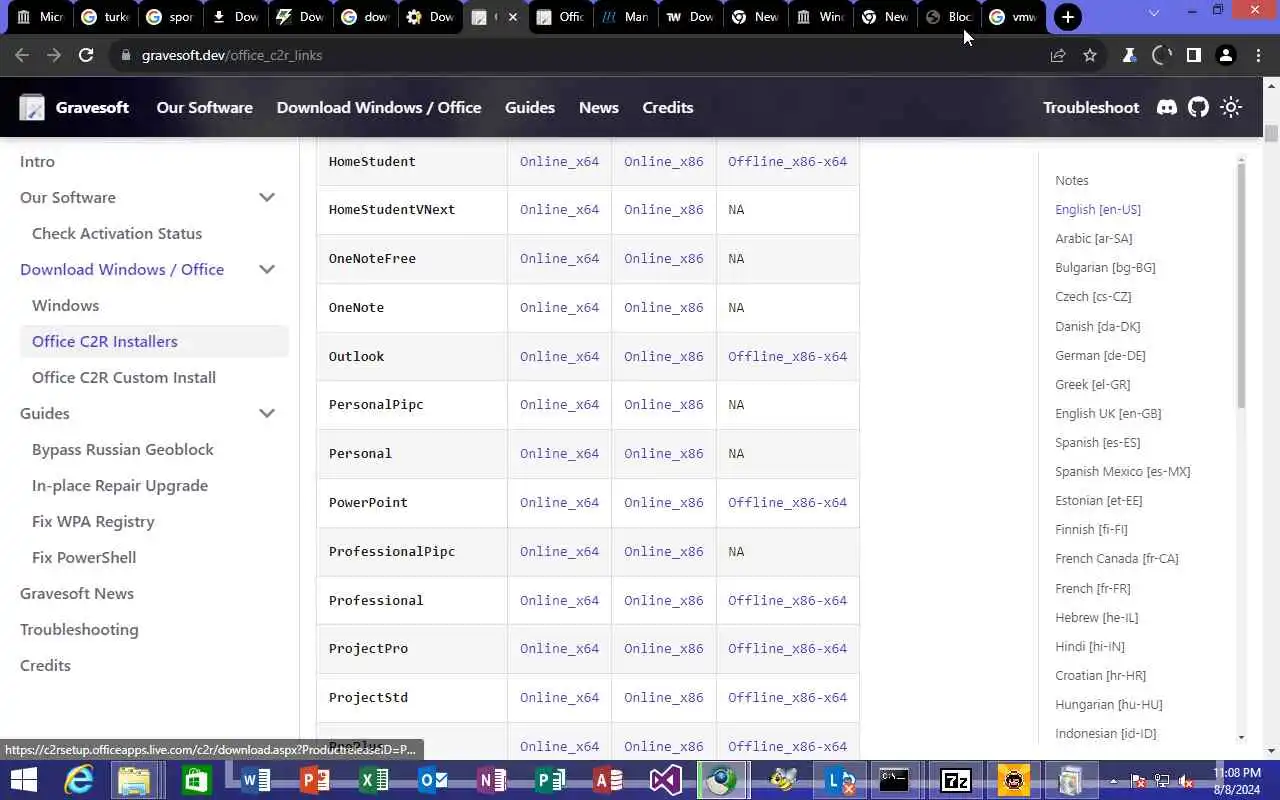Launch Access from taskbar
Viewport: 1280px width, 800px height.
click(607, 779)
